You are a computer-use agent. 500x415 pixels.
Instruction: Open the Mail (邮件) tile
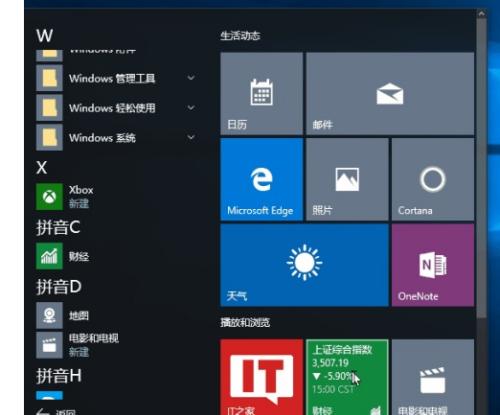pos(390,93)
